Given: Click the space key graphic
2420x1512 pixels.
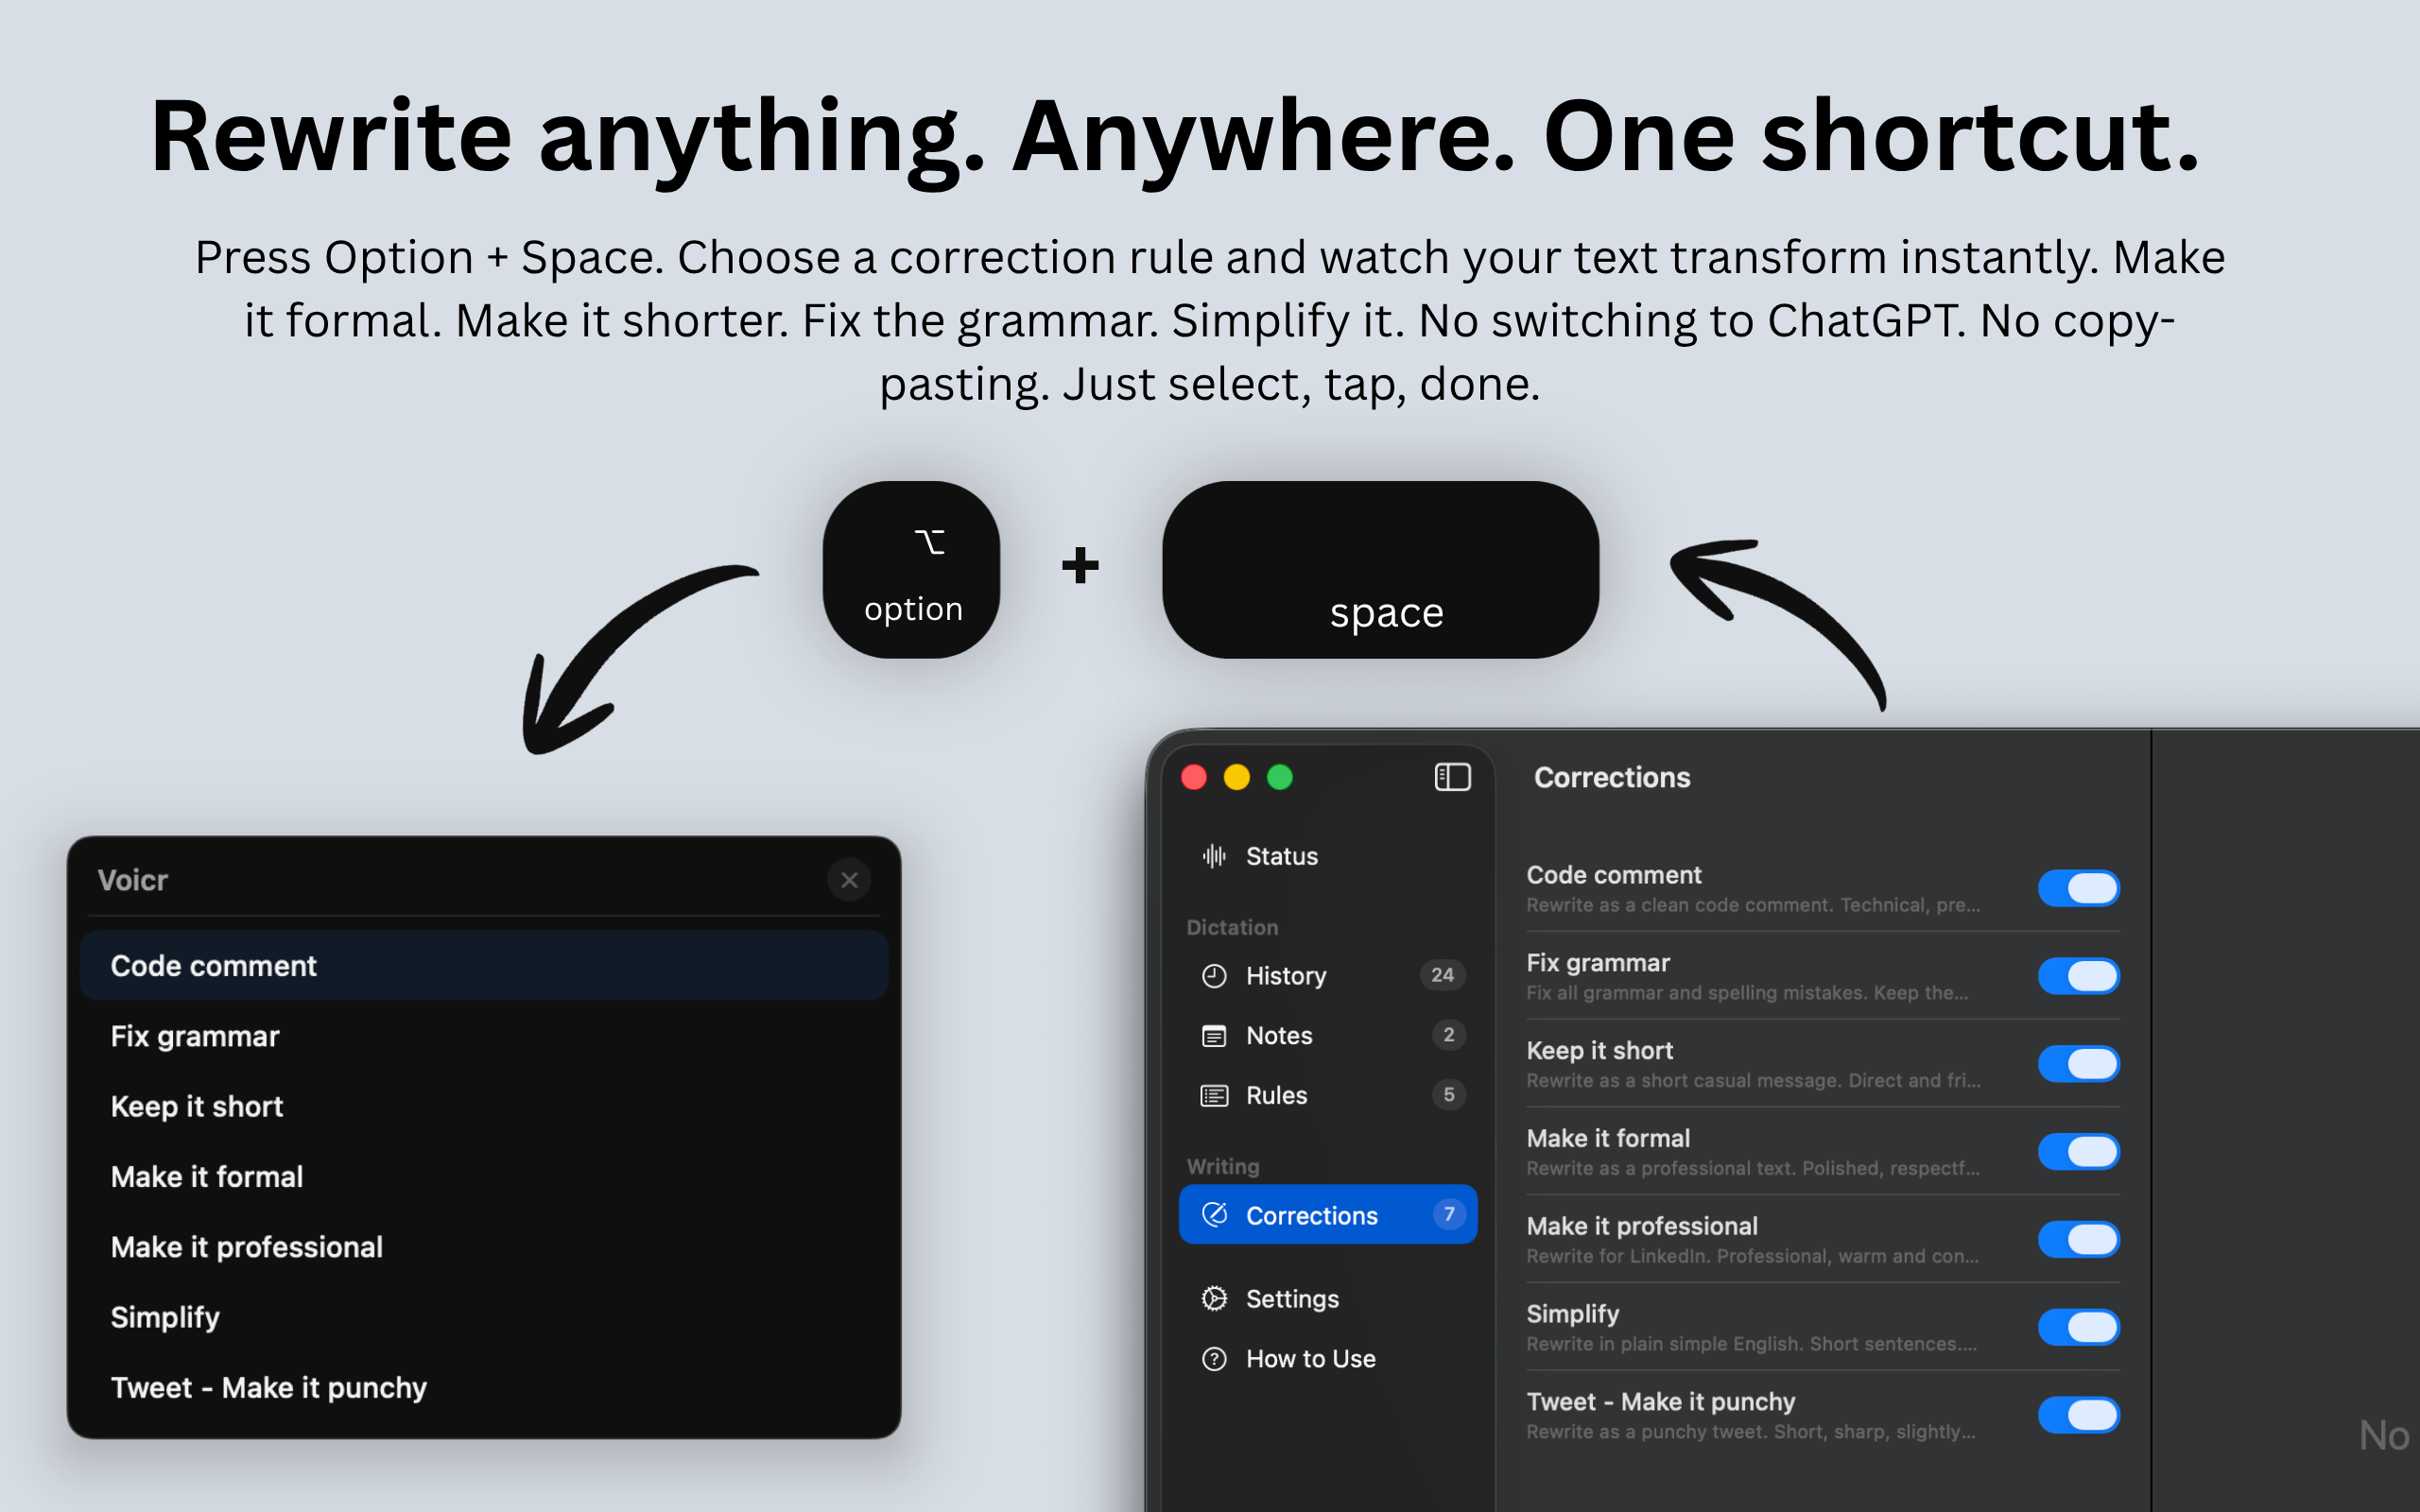Looking at the screenshot, I should tap(1380, 570).
